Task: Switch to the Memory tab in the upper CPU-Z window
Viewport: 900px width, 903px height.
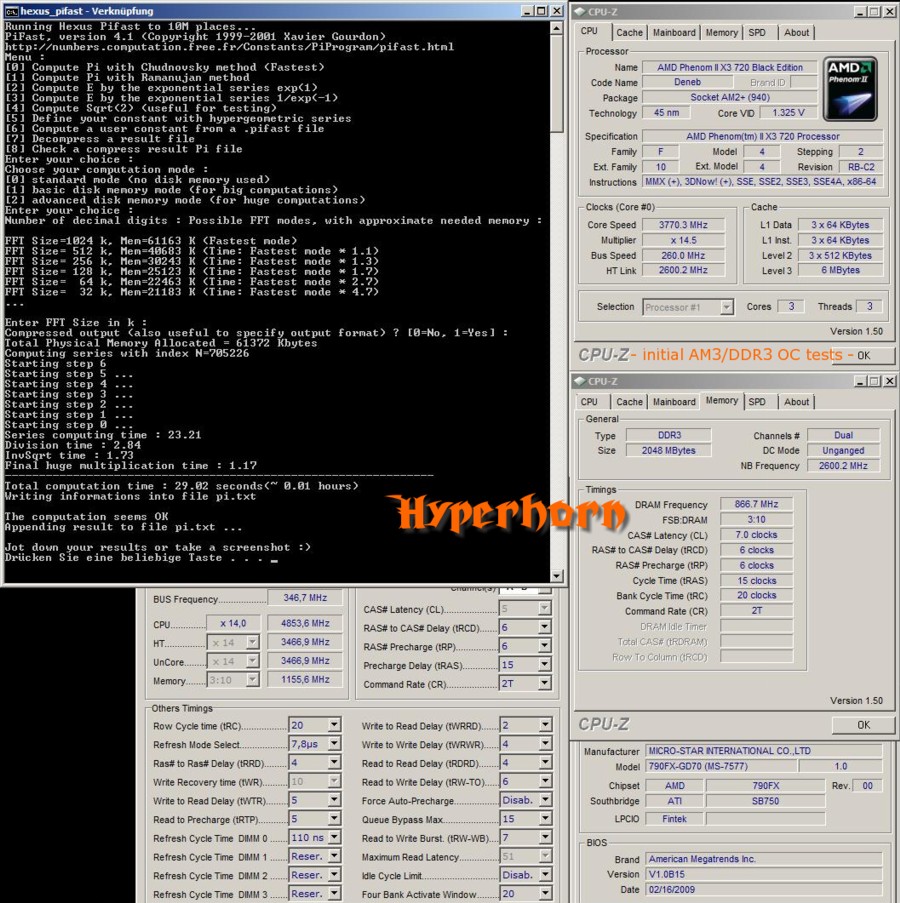Action: tap(721, 33)
